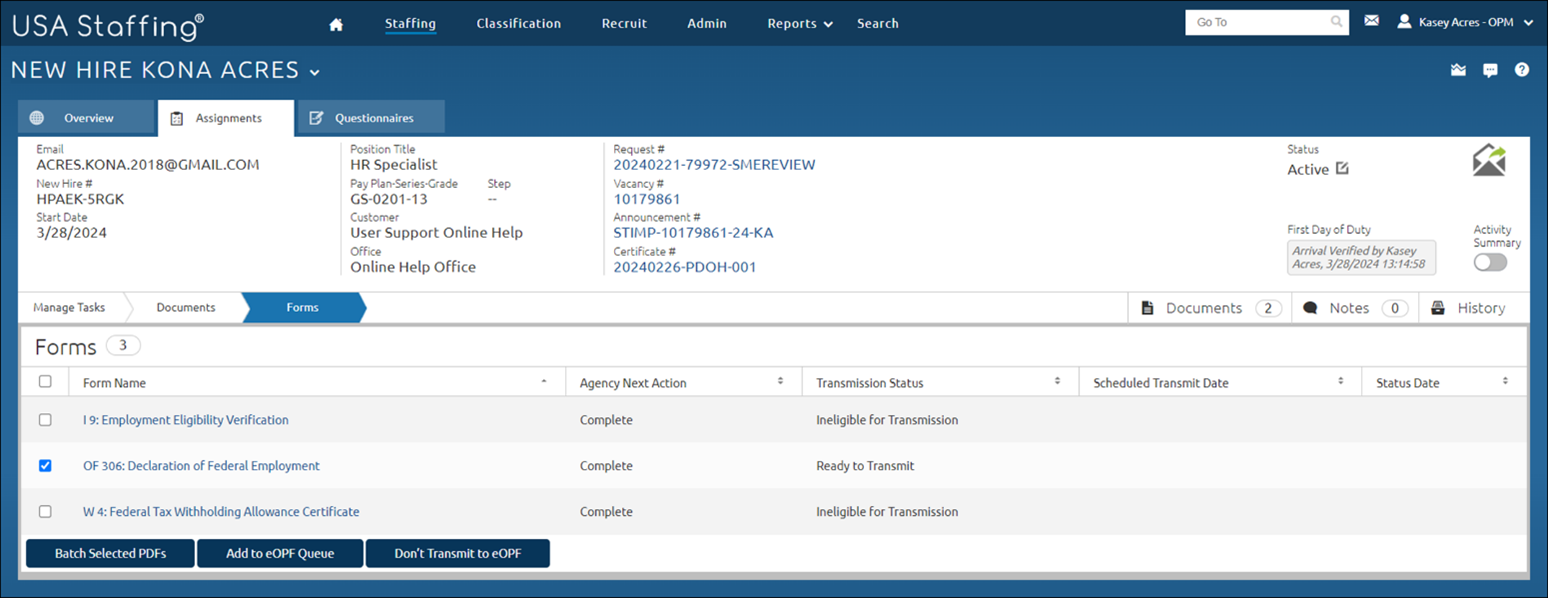Viewport: 1548px width, 598px height.
Task: Click the USA Staffing logo
Action: click(x=107, y=26)
